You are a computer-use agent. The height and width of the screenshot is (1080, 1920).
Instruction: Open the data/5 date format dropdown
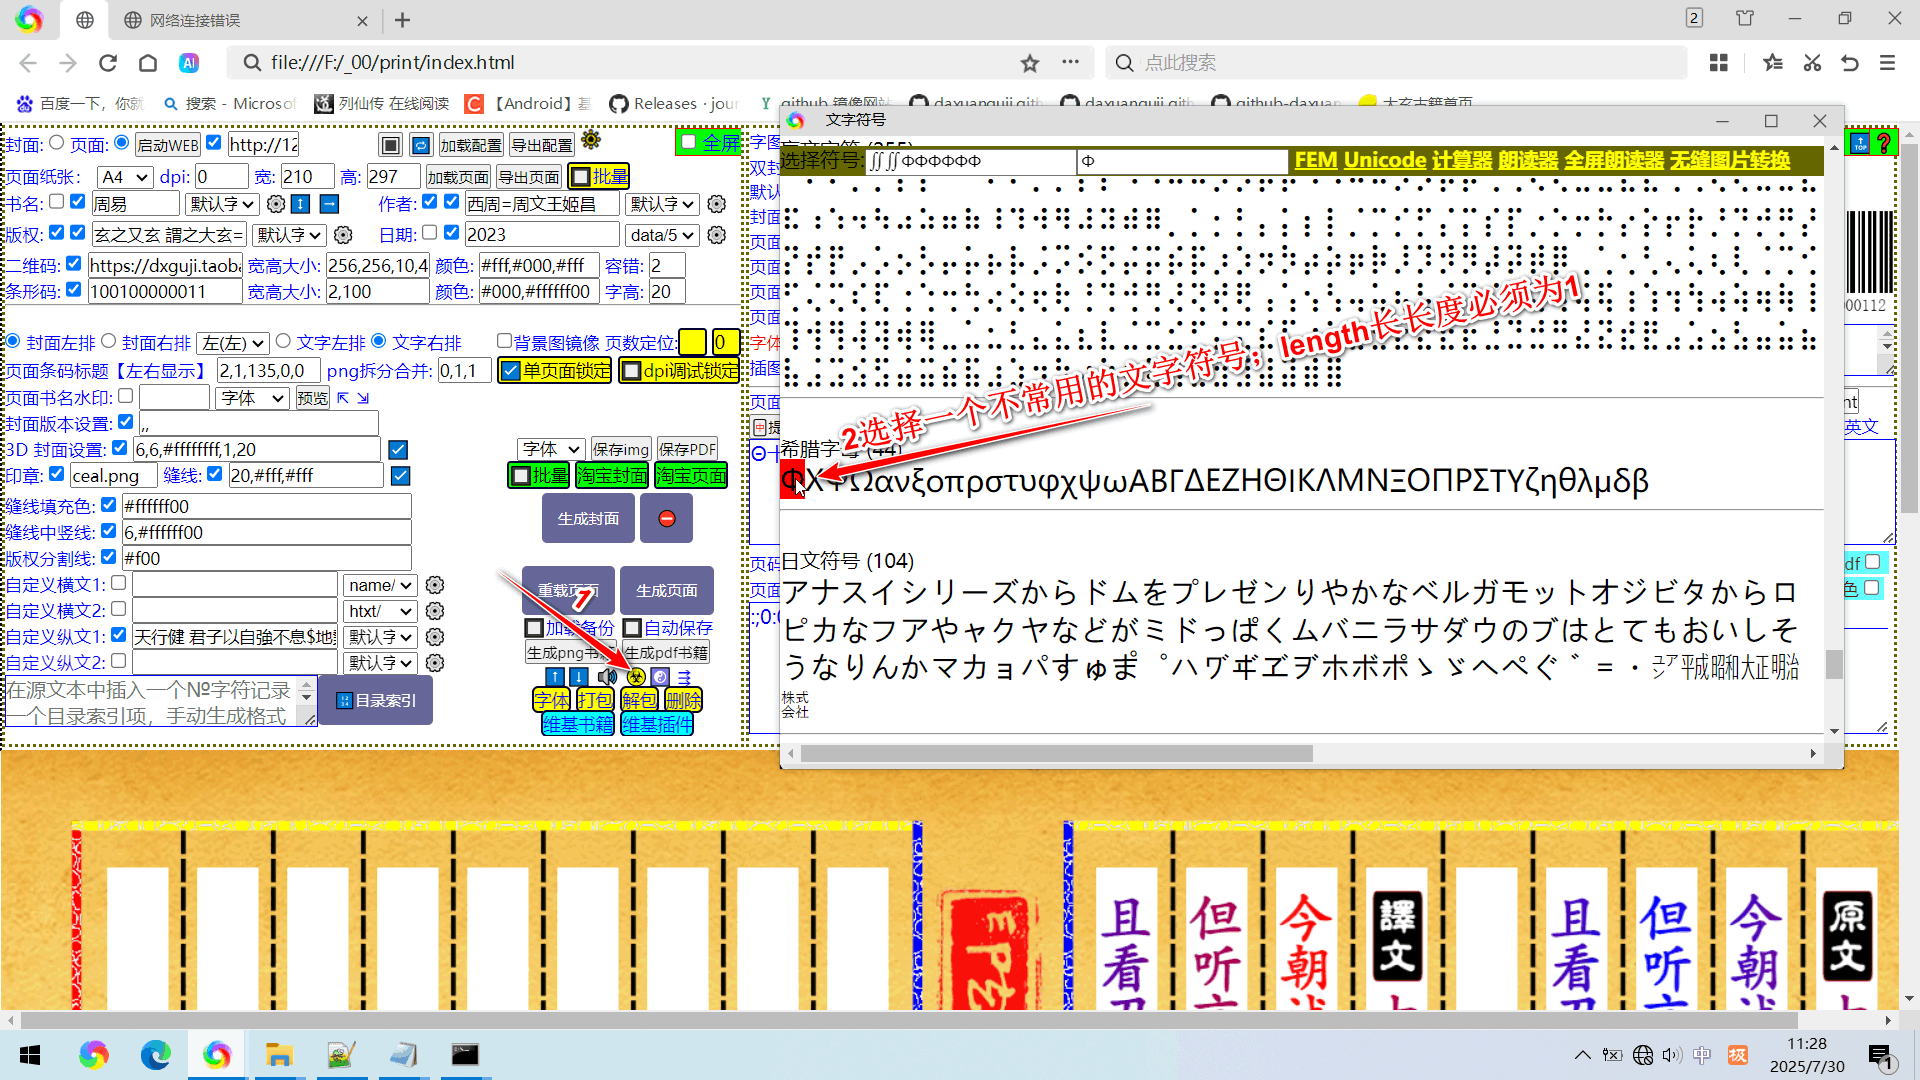click(662, 234)
